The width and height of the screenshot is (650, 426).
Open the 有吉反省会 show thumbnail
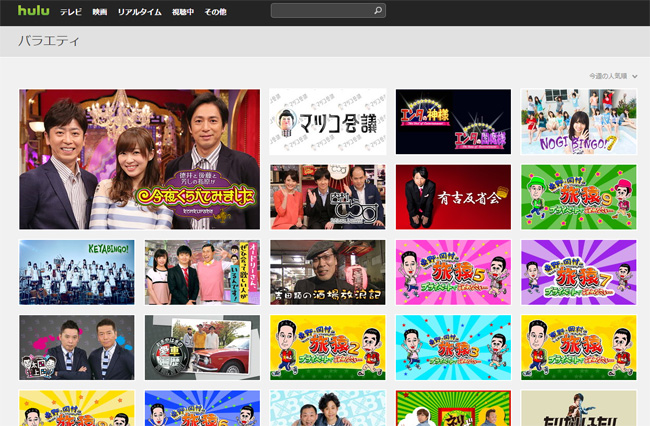pyautogui.click(x=453, y=197)
